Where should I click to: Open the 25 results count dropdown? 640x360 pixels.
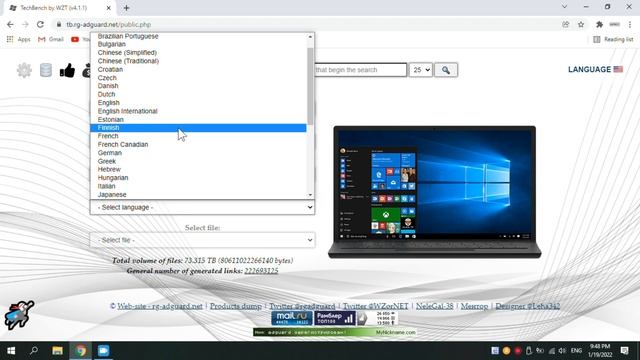(420, 70)
